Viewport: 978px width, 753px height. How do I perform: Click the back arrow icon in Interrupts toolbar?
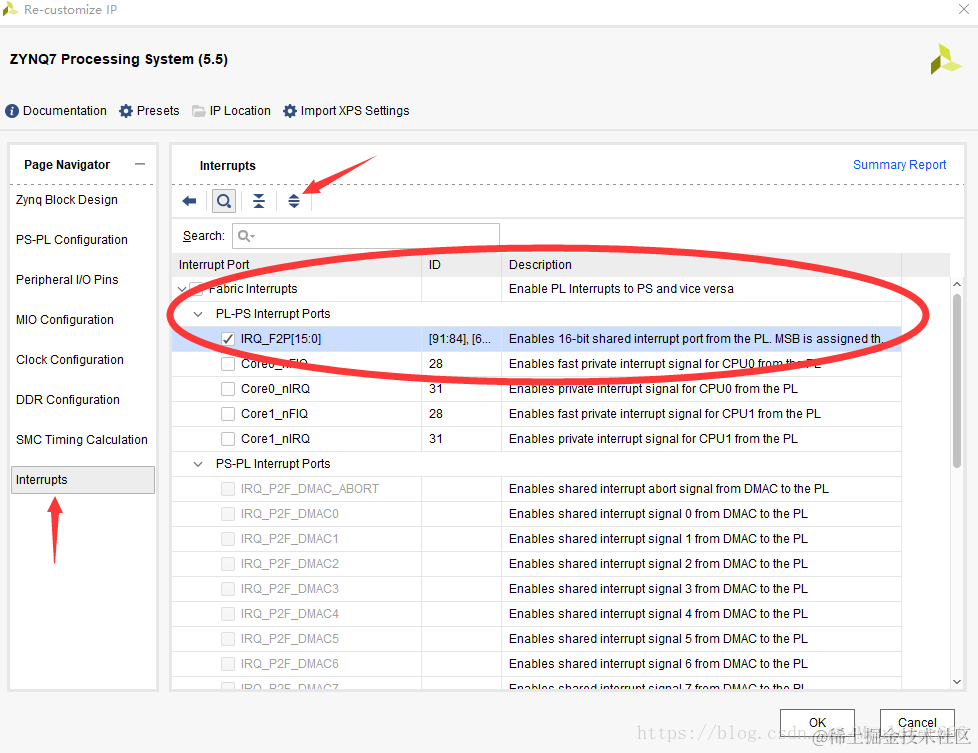point(189,201)
